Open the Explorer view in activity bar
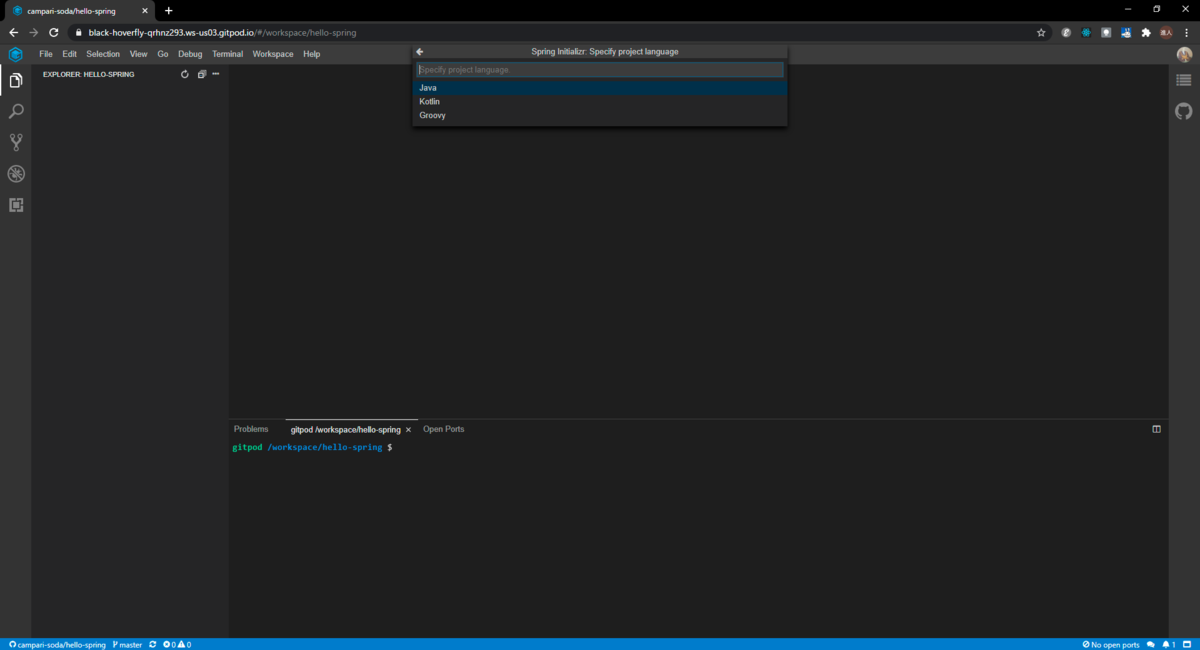 [x=16, y=81]
